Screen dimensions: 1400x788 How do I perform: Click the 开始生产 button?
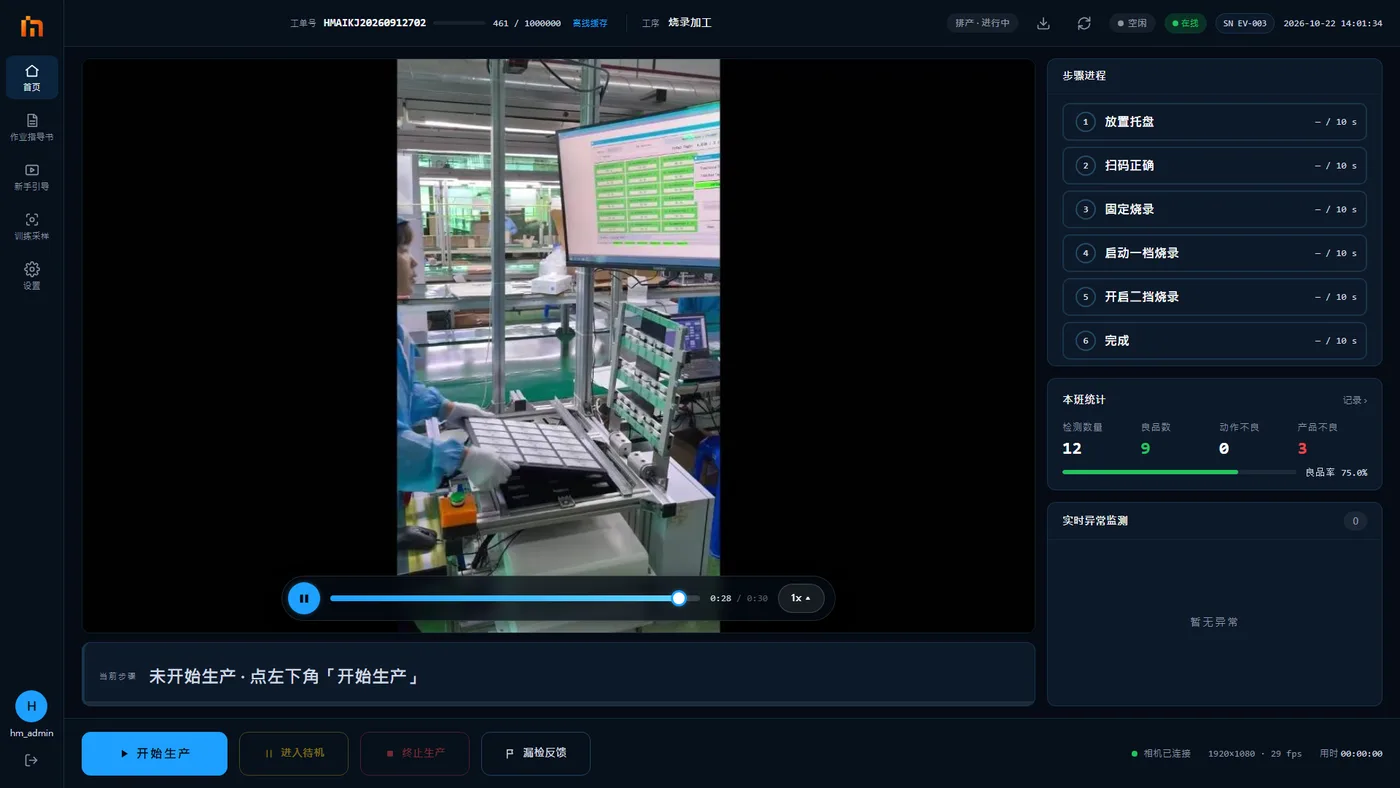154,753
